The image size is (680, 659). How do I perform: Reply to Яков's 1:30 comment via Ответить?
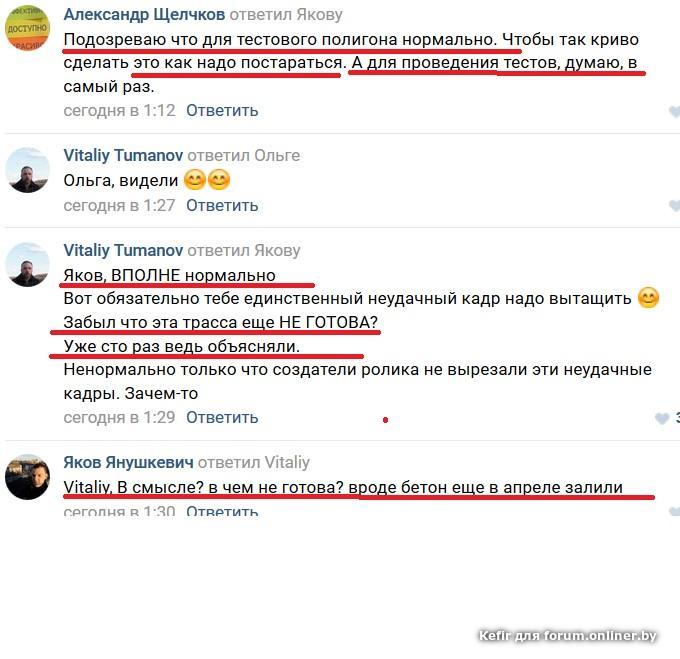pos(222,511)
